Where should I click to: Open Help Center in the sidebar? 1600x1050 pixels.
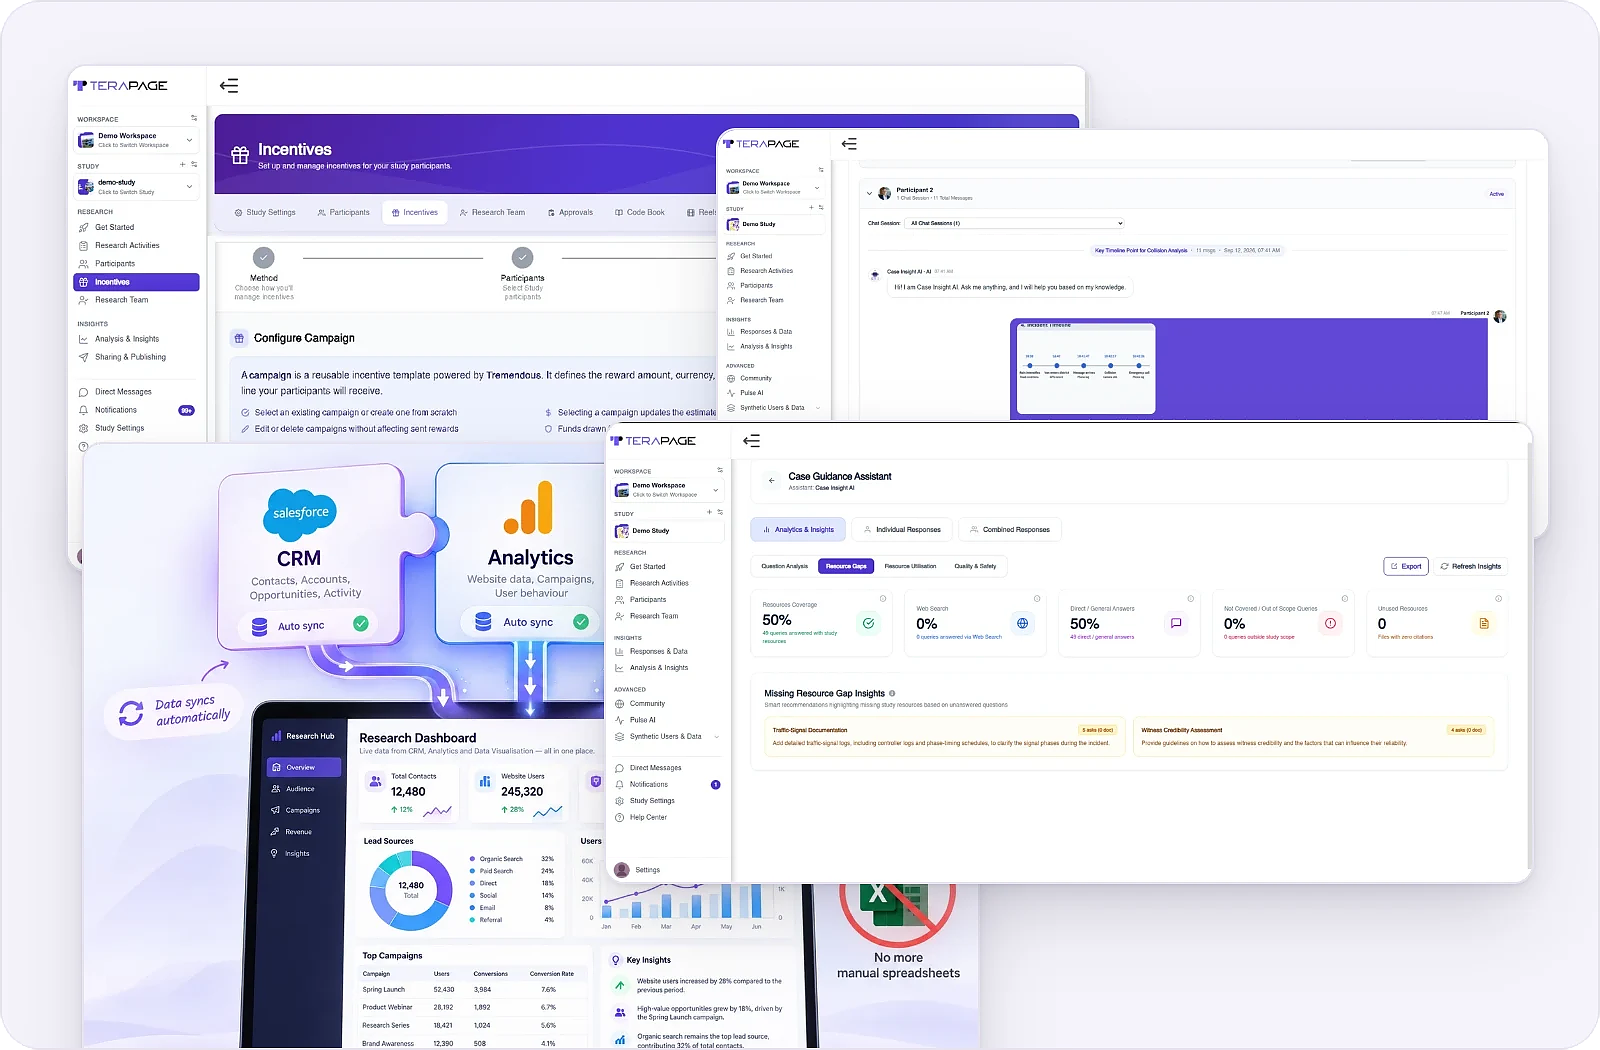click(648, 818)
